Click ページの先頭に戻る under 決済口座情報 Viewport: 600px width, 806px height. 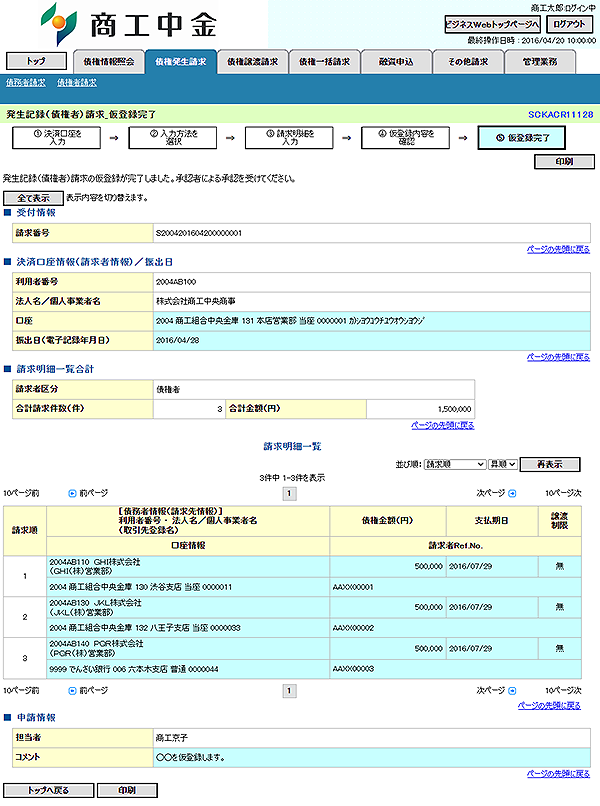point(558,357)
